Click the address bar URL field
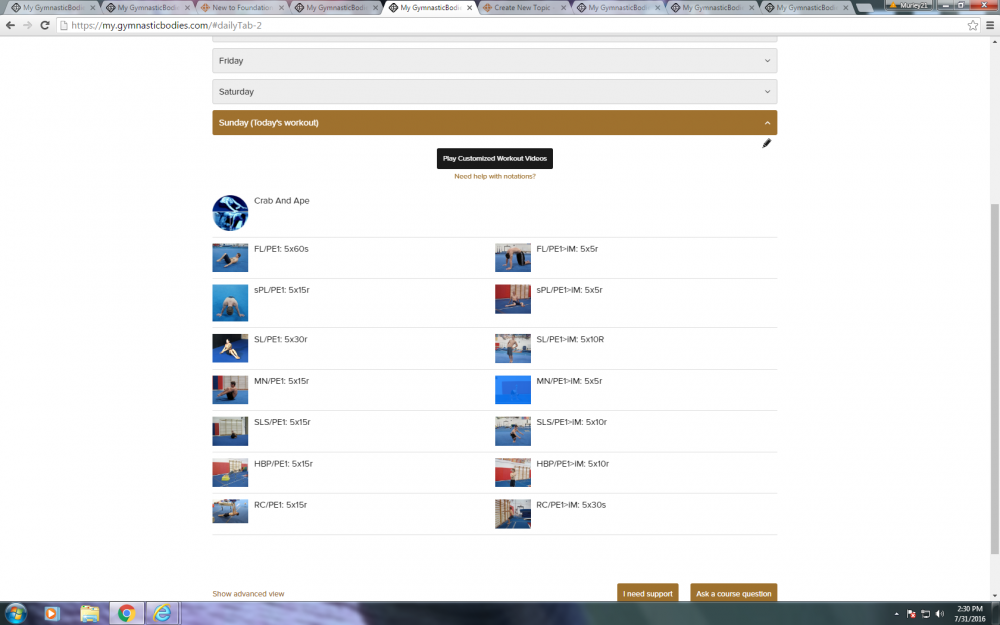This screenshot has width=1000, height=625. (510, 26)
